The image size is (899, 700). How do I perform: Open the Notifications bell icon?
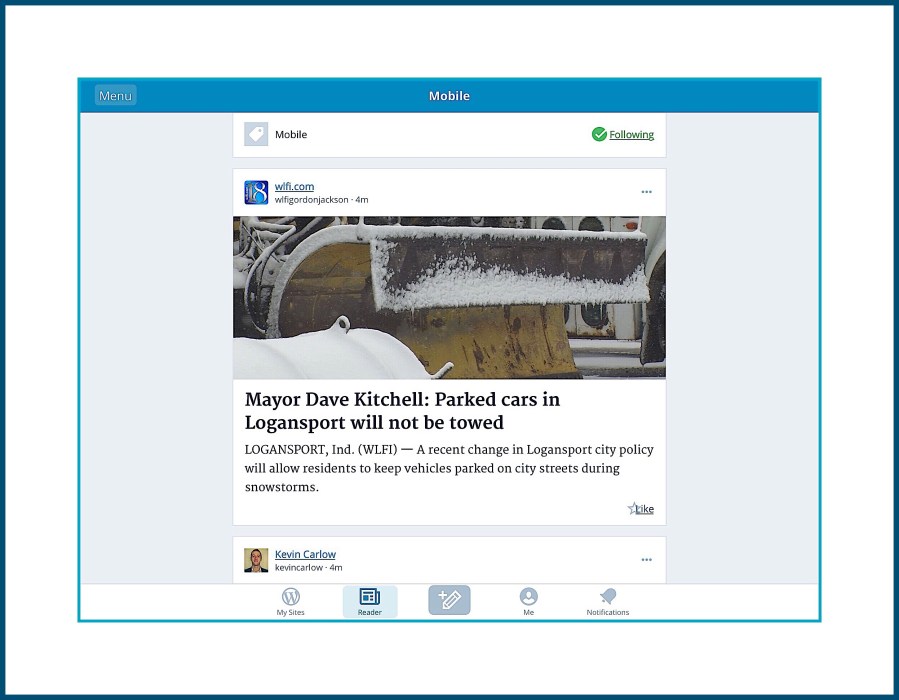608,598
